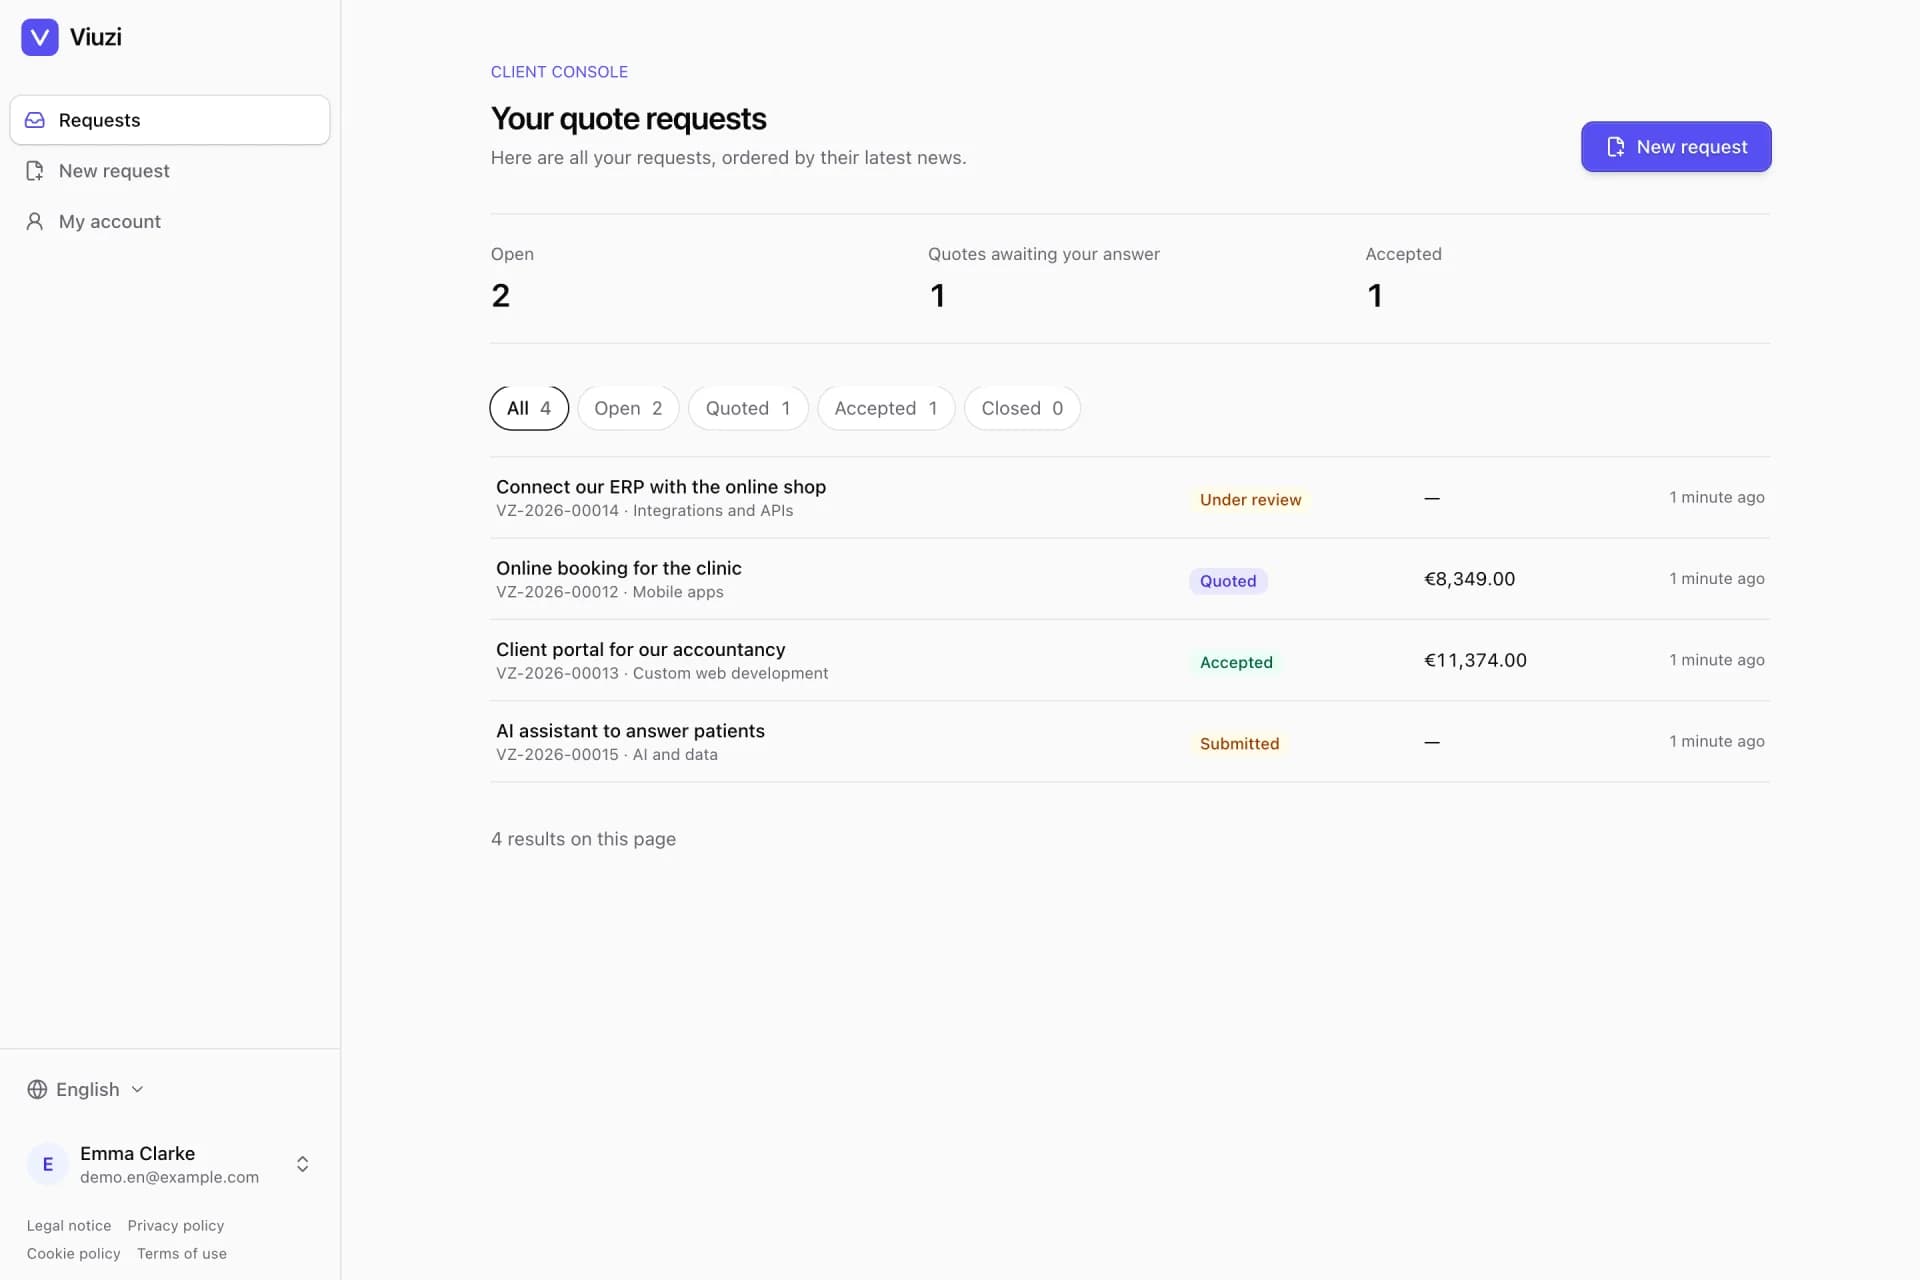
Task: Go to New request in sidebar
Action: pos(170,171)
